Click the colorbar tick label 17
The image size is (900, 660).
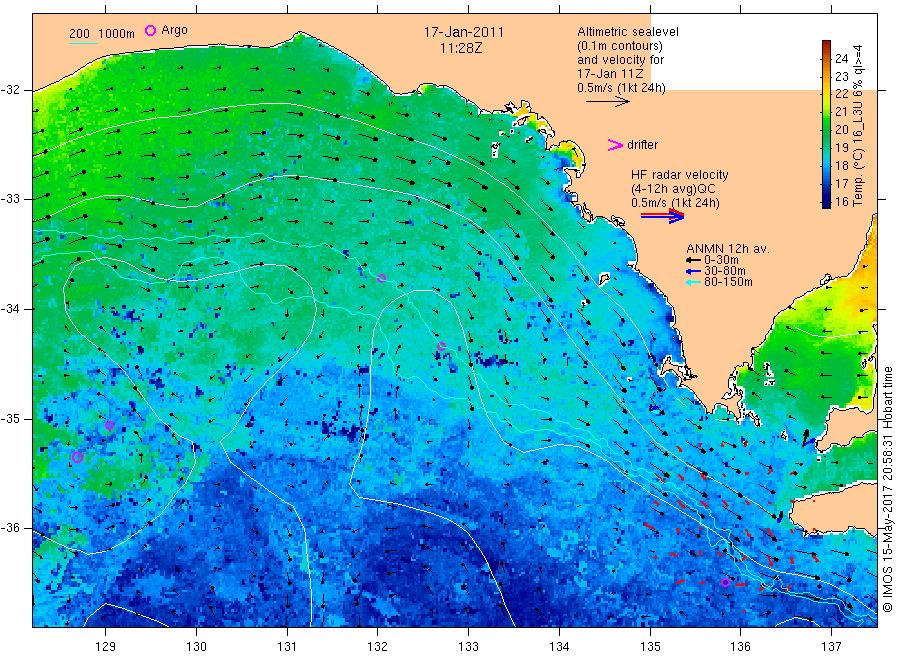pos(841,184)
